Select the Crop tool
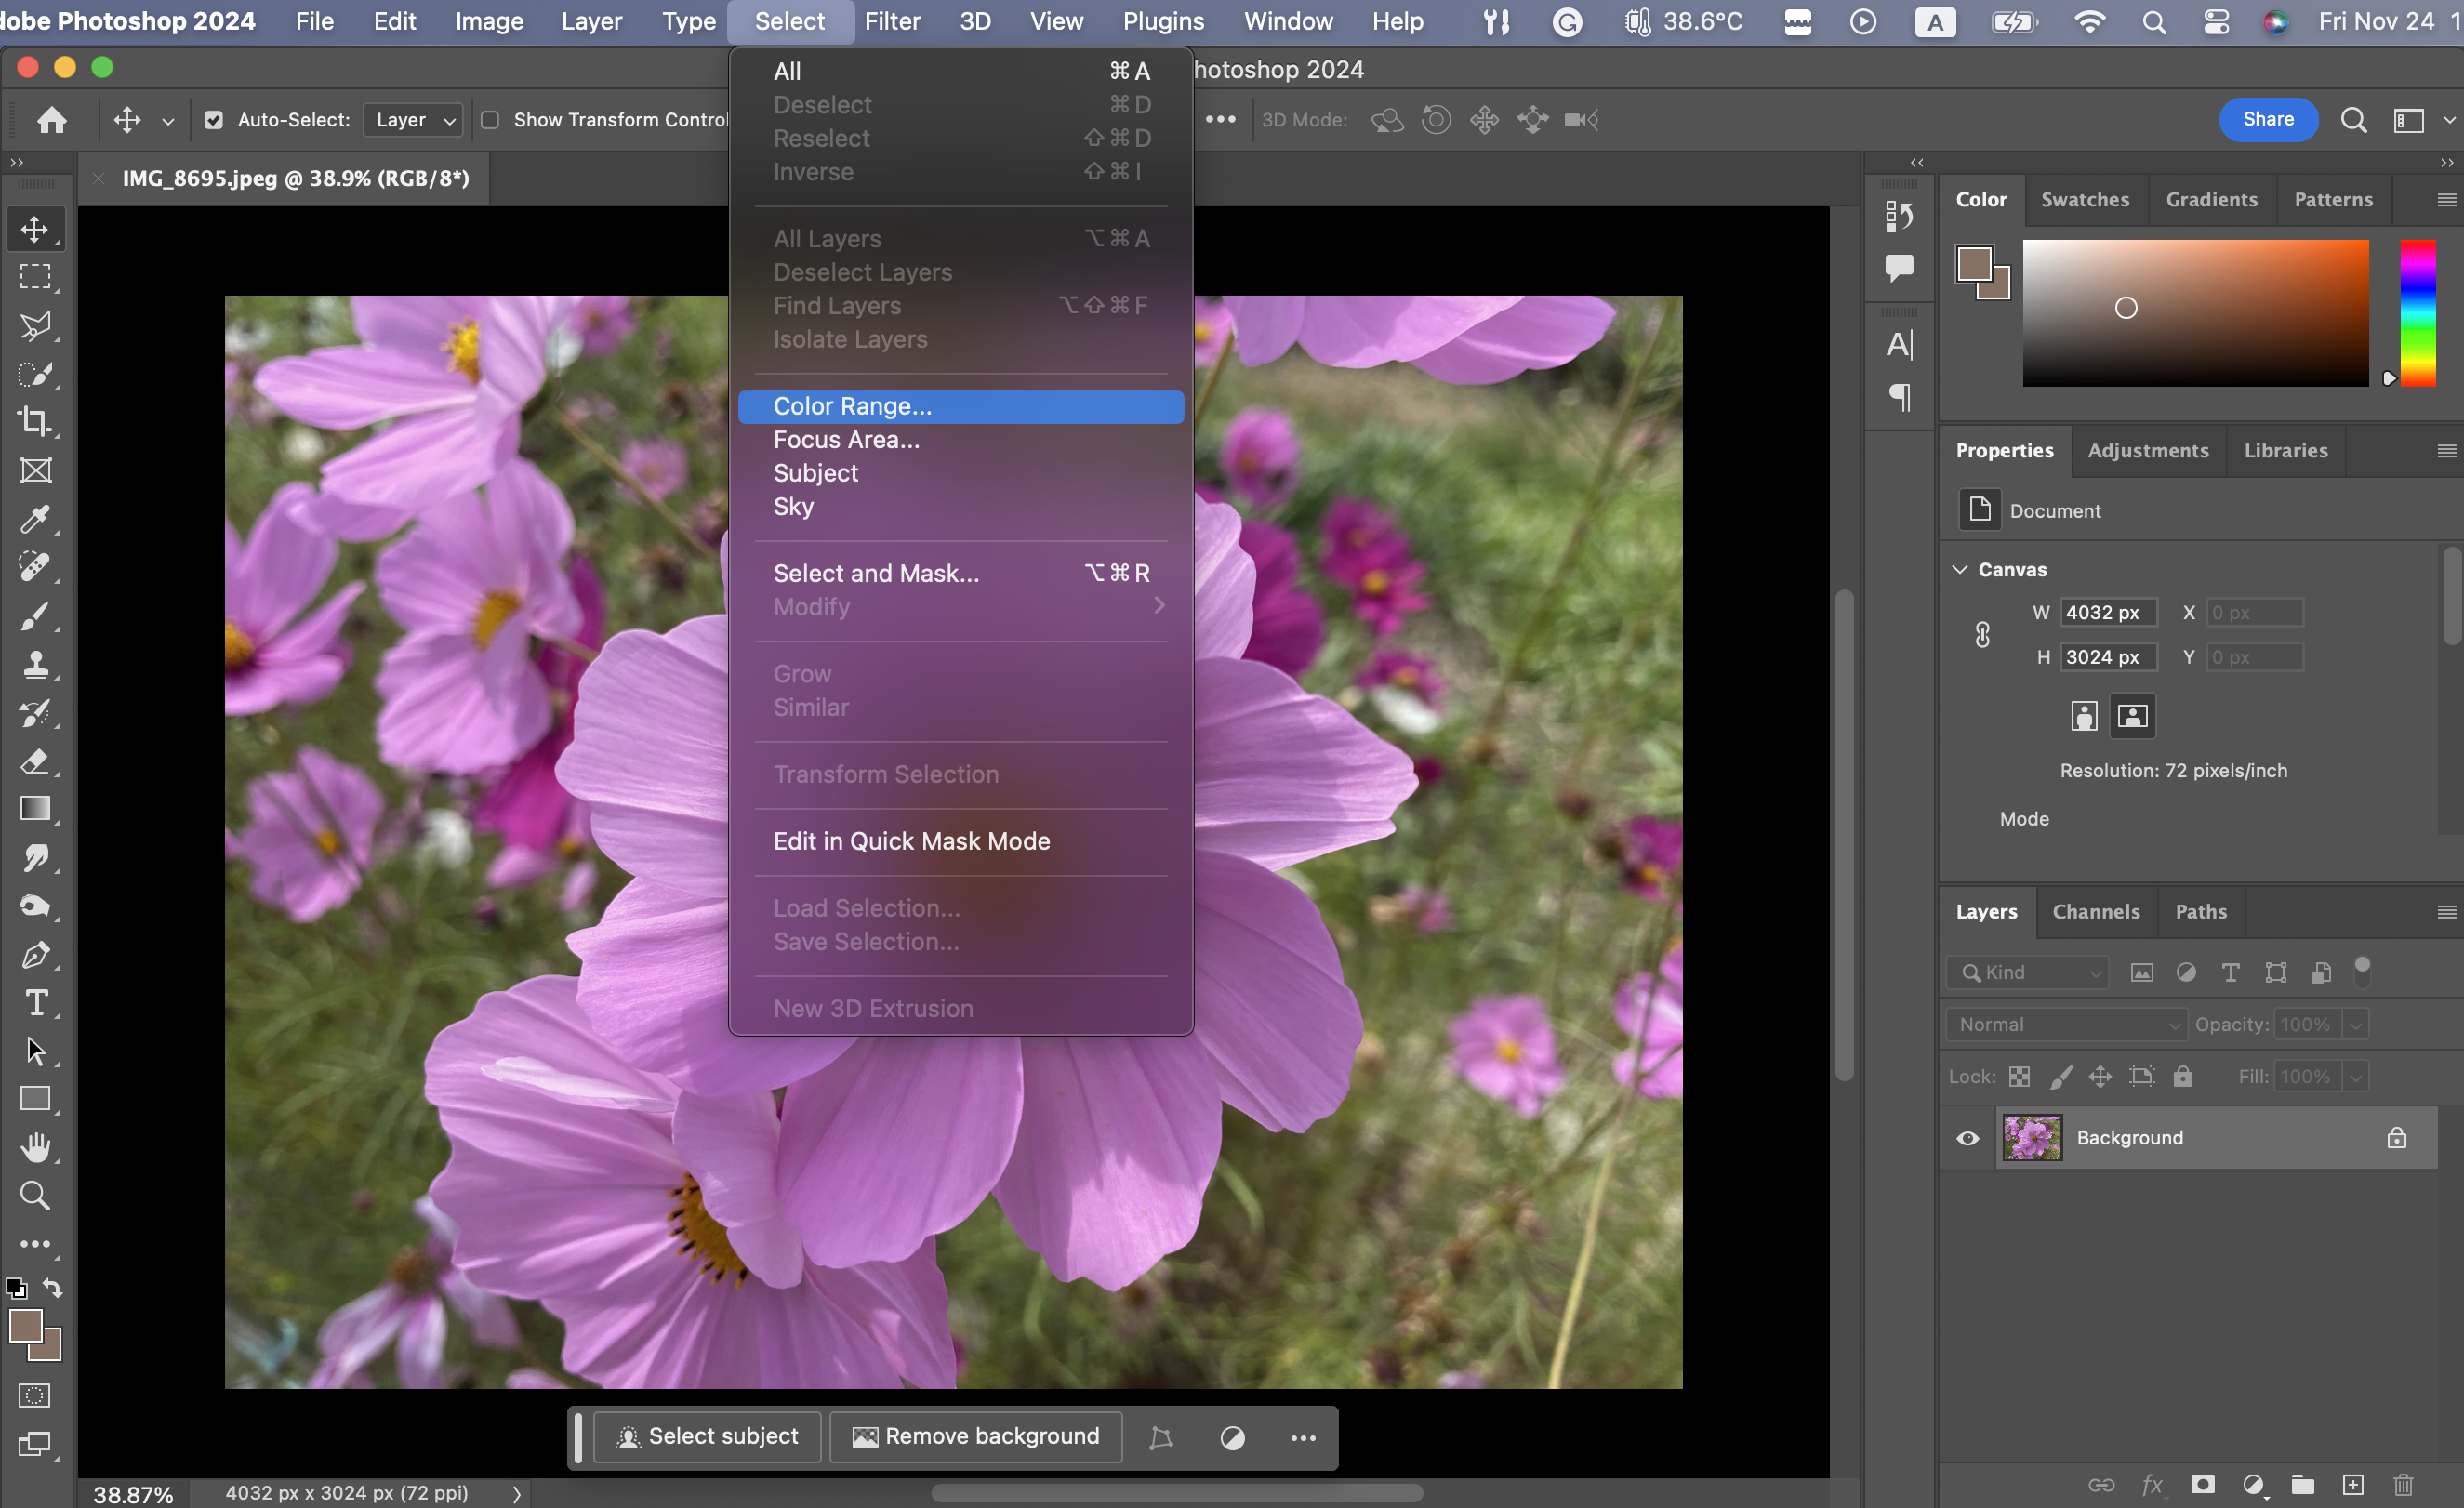This screenshot has height=1508, width=2464. click(35, 422)
